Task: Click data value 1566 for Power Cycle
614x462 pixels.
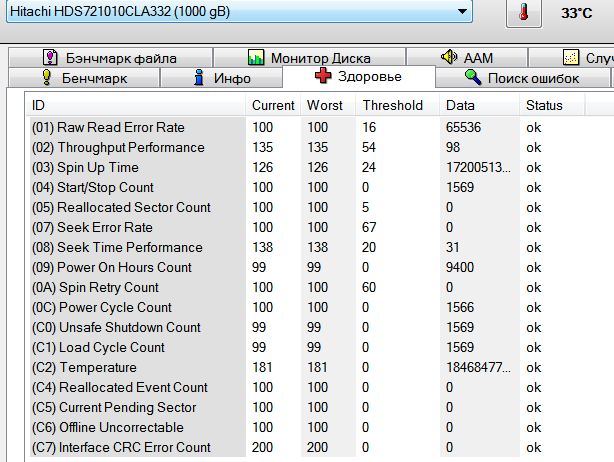Action: (x=460, y=307)
